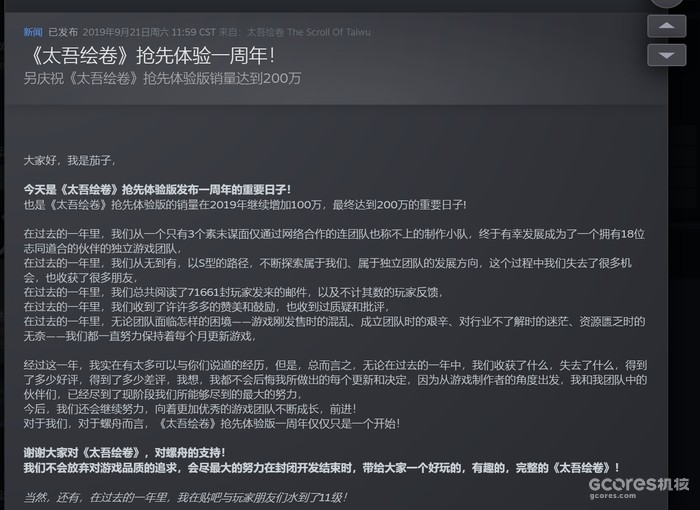Click the headline 《太吾绘卷》抢先体验一周年!
The width and height of the screenshot is (700, 510).
click(x=150, y=56)
